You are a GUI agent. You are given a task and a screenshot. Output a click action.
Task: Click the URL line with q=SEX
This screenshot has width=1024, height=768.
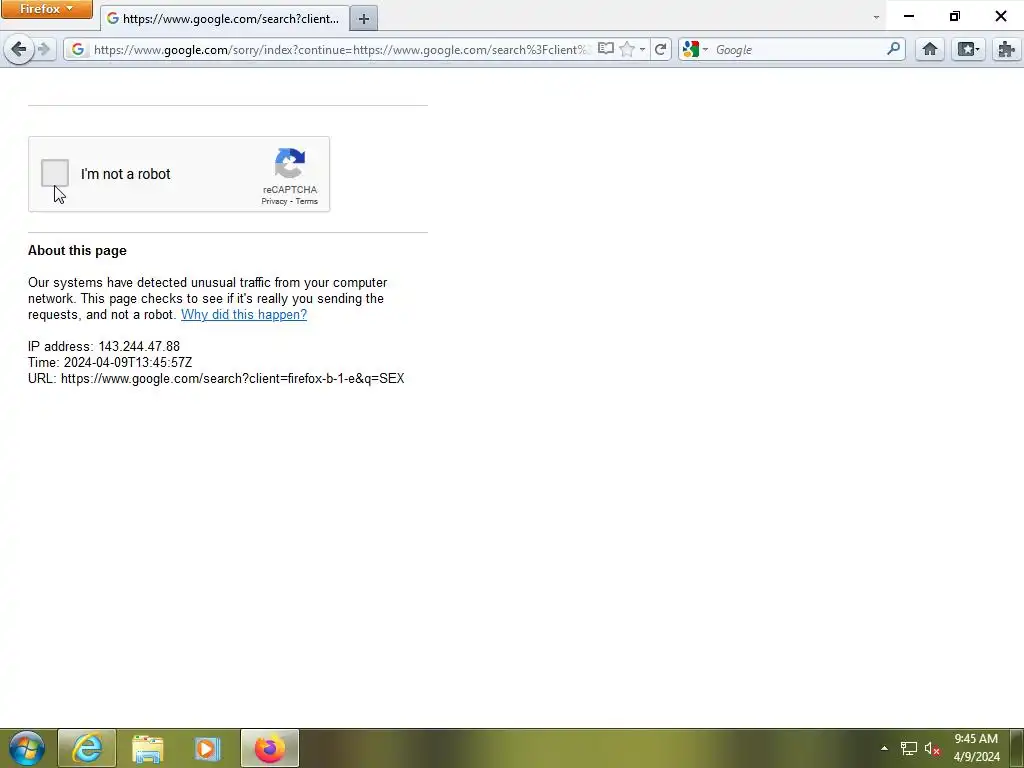[216, 378]
